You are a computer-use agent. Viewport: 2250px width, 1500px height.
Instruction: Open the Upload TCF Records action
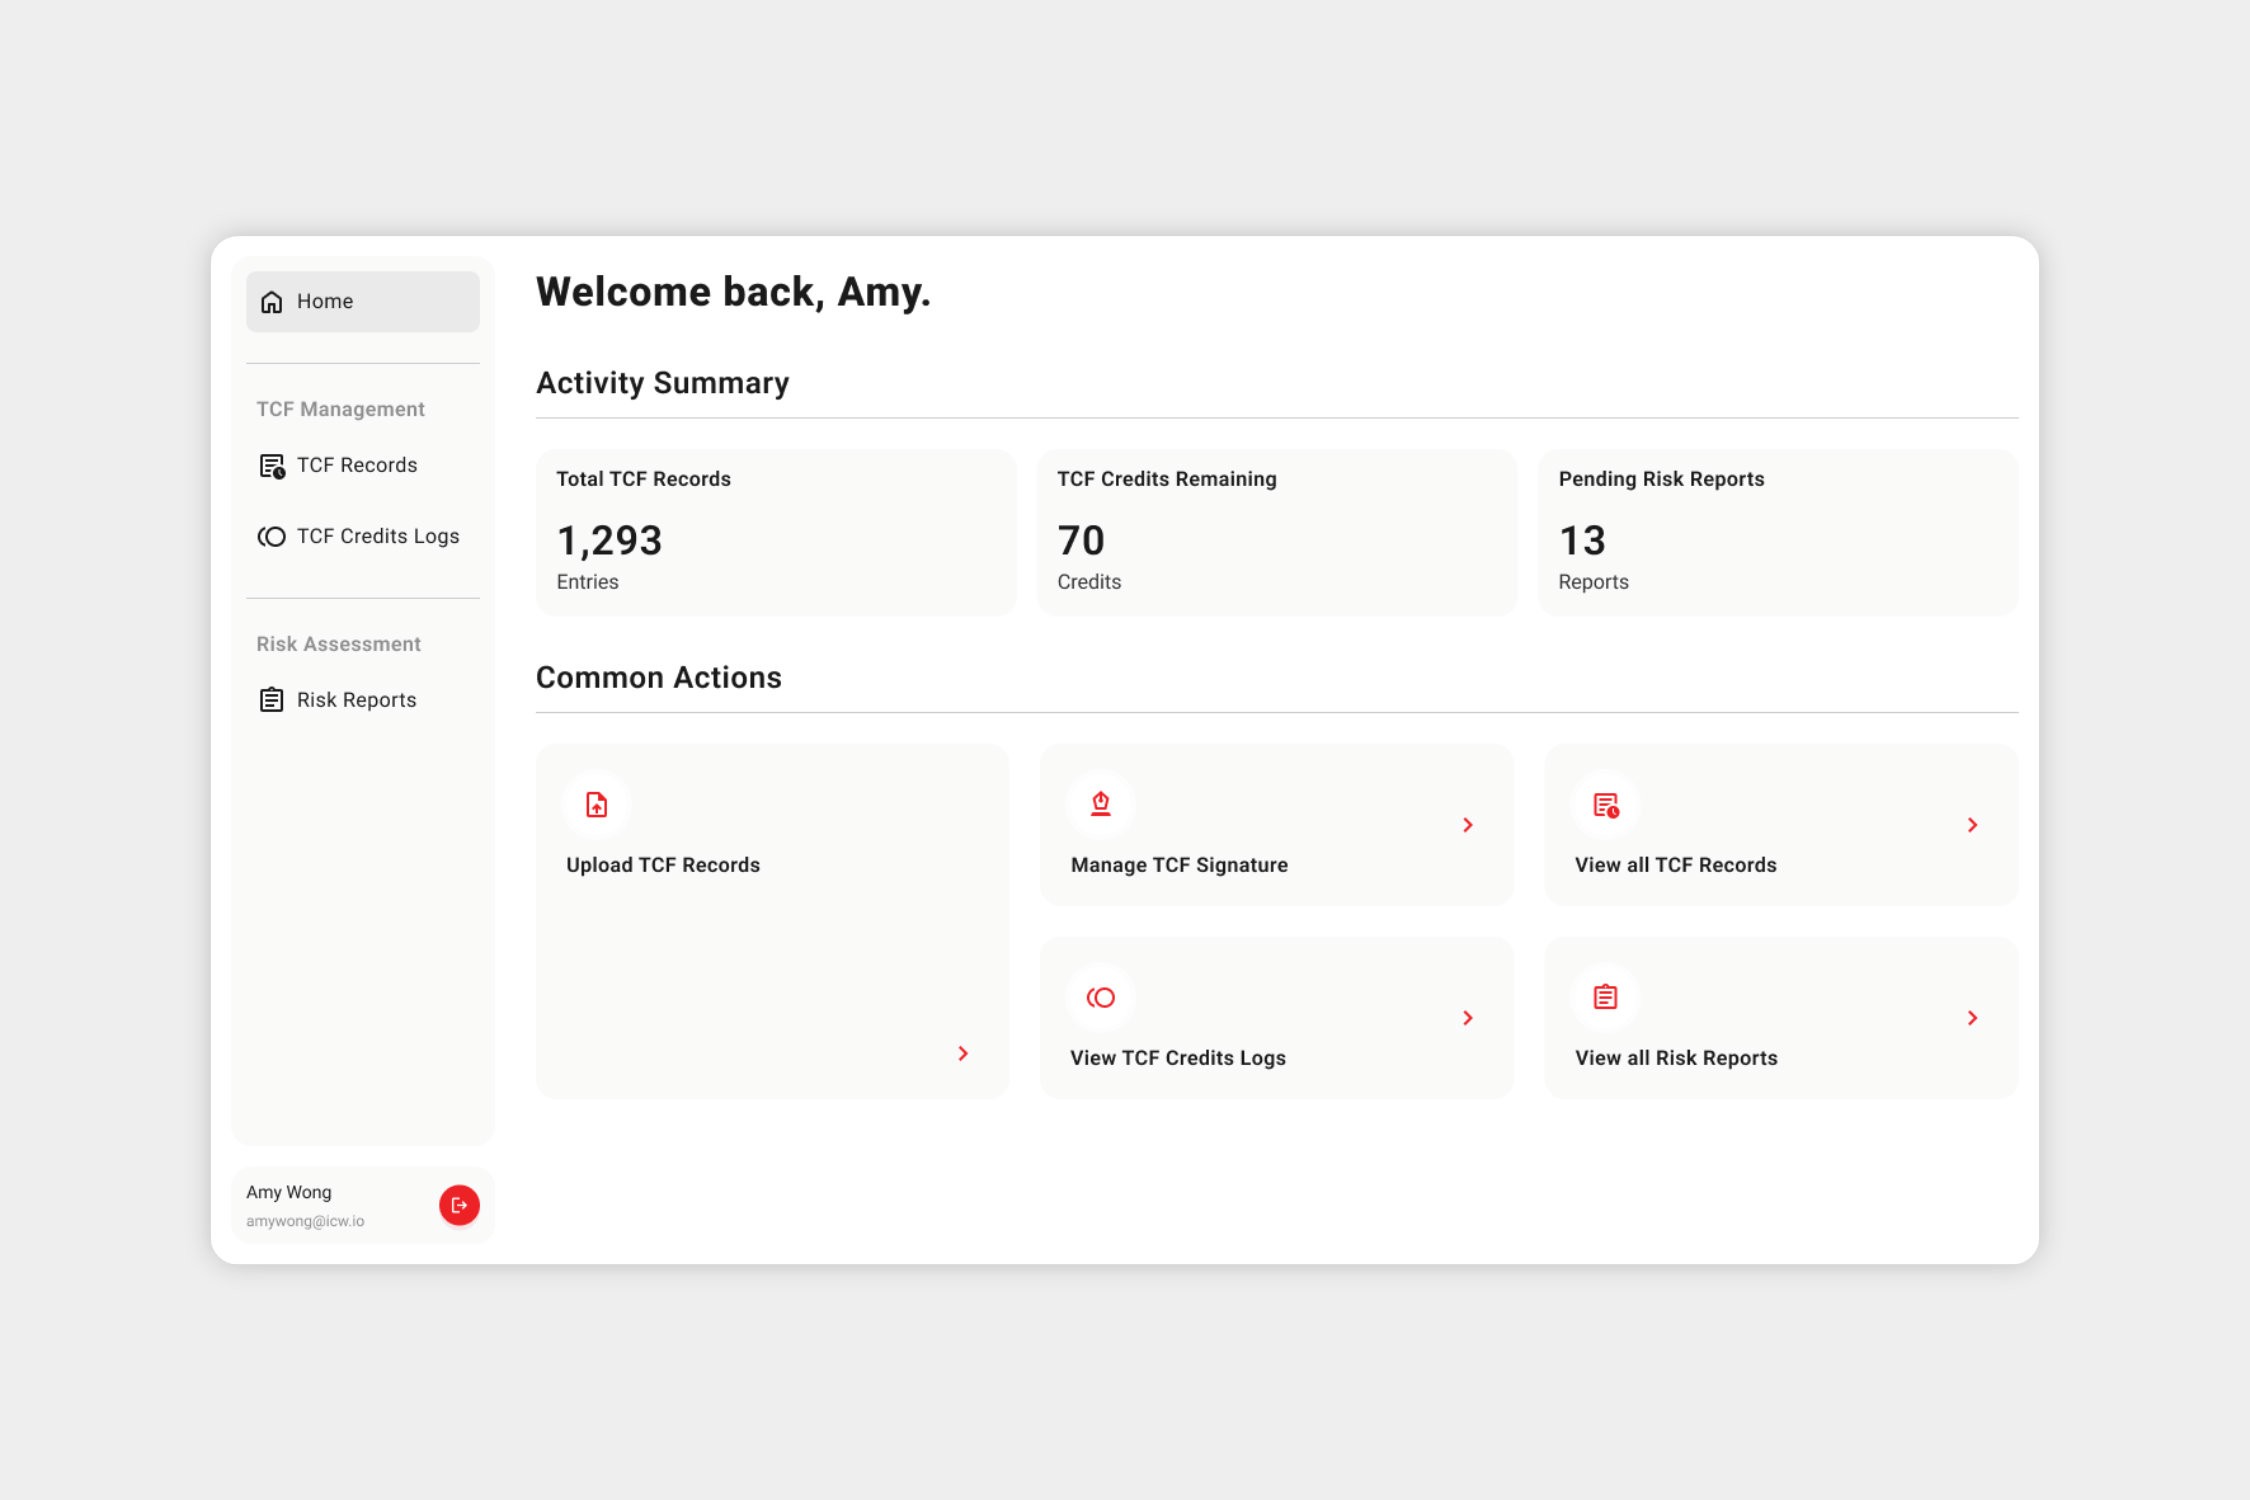(664, 865)
